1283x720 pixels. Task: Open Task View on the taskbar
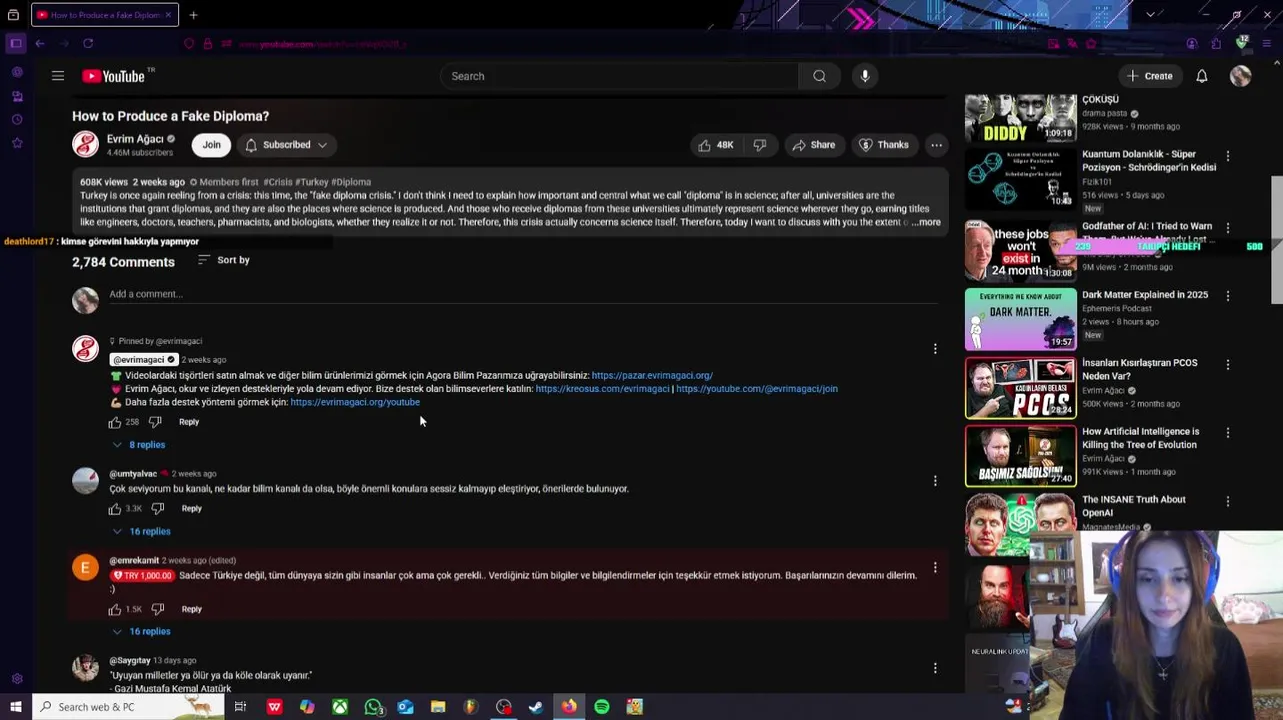tap(240, 707)
